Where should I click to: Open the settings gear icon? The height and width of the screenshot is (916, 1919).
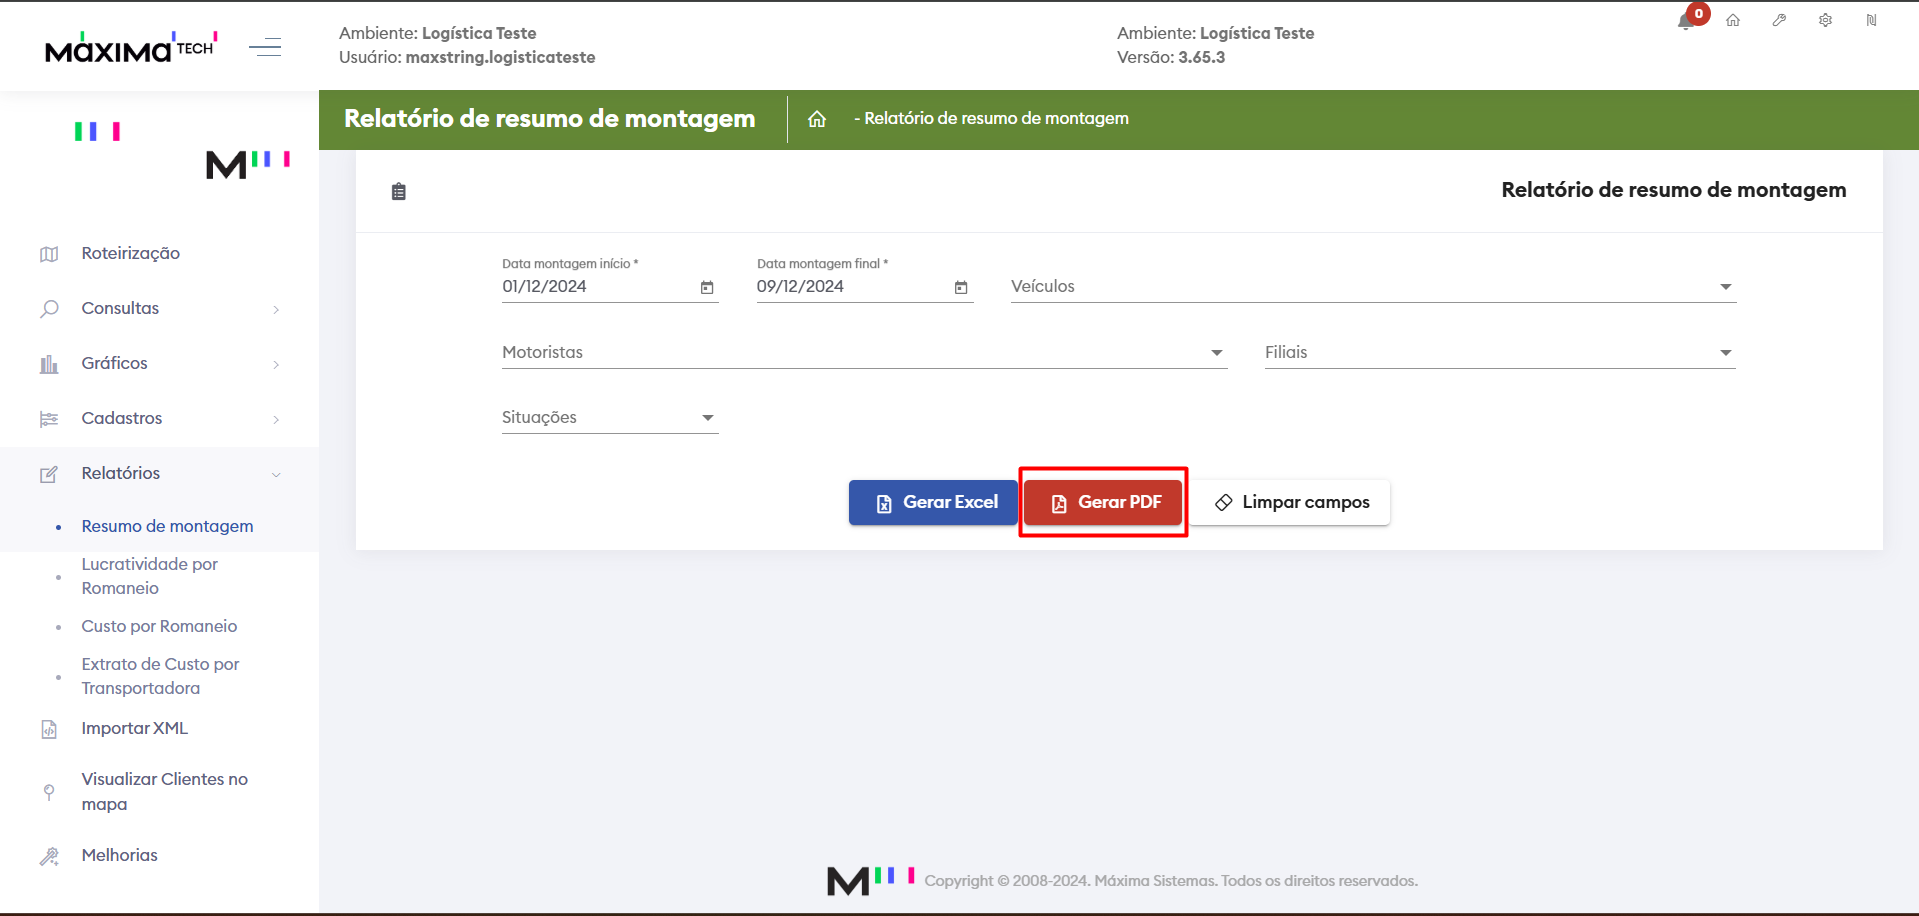point(1825,20)
